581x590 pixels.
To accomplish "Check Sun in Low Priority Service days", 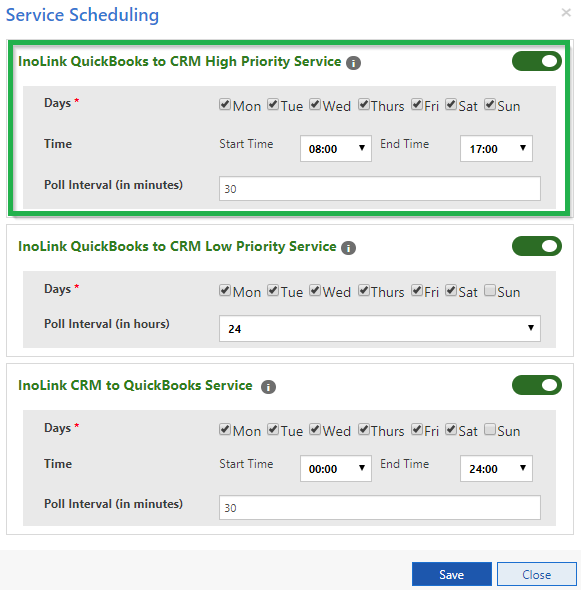I will click(x=490, y=290).
